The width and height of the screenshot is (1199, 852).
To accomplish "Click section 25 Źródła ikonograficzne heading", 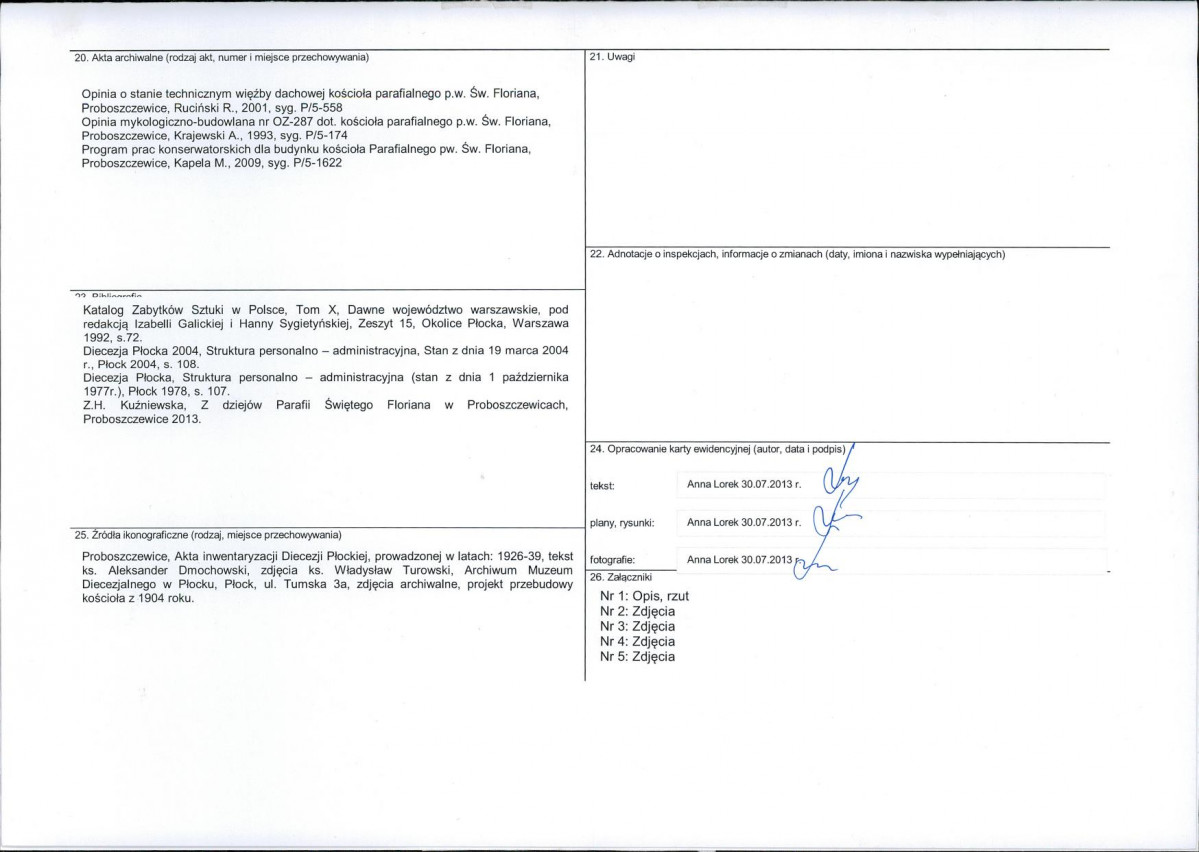I will click(208, 535).
